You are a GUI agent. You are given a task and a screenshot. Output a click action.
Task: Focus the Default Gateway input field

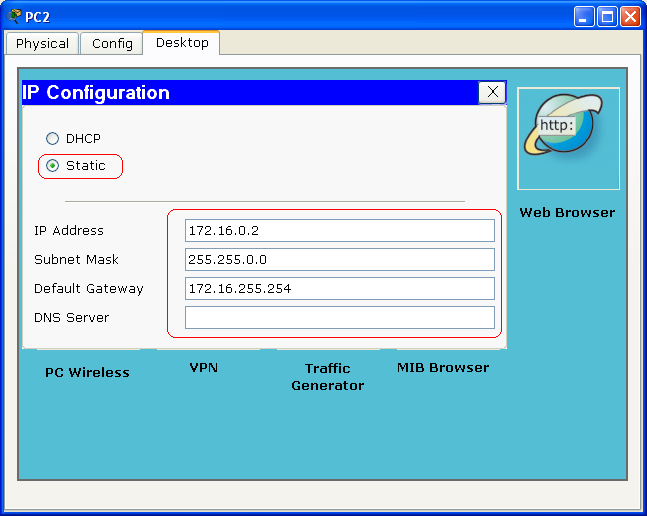click(340, 288)
